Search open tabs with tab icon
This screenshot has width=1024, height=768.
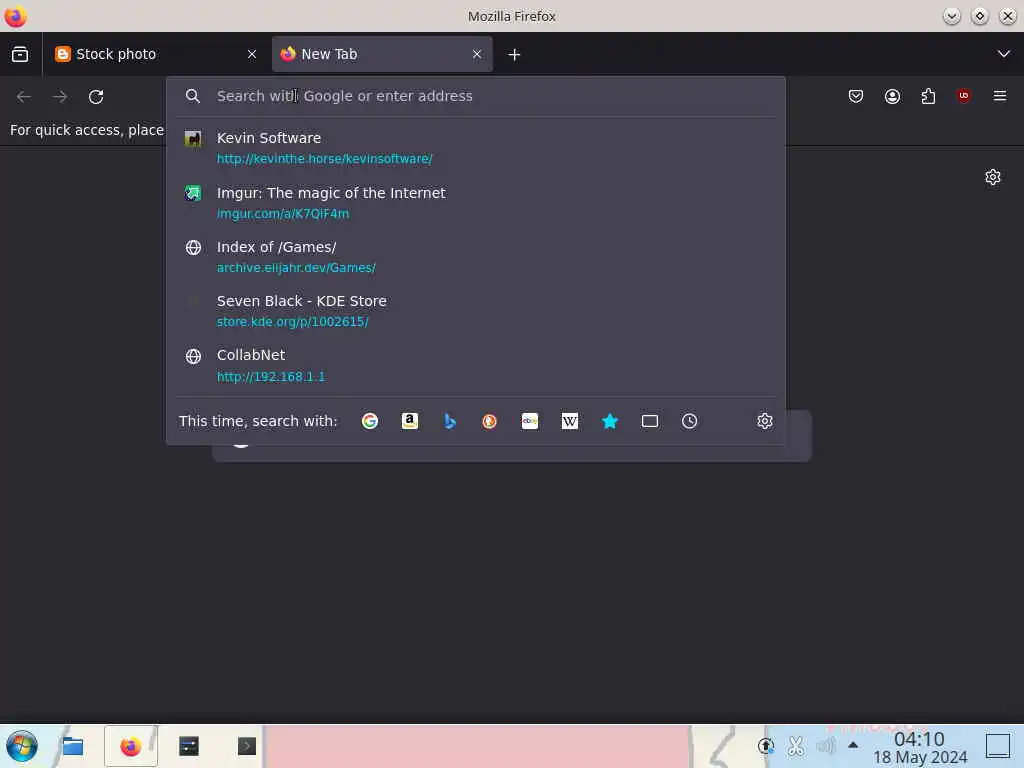tap(650, 421)
